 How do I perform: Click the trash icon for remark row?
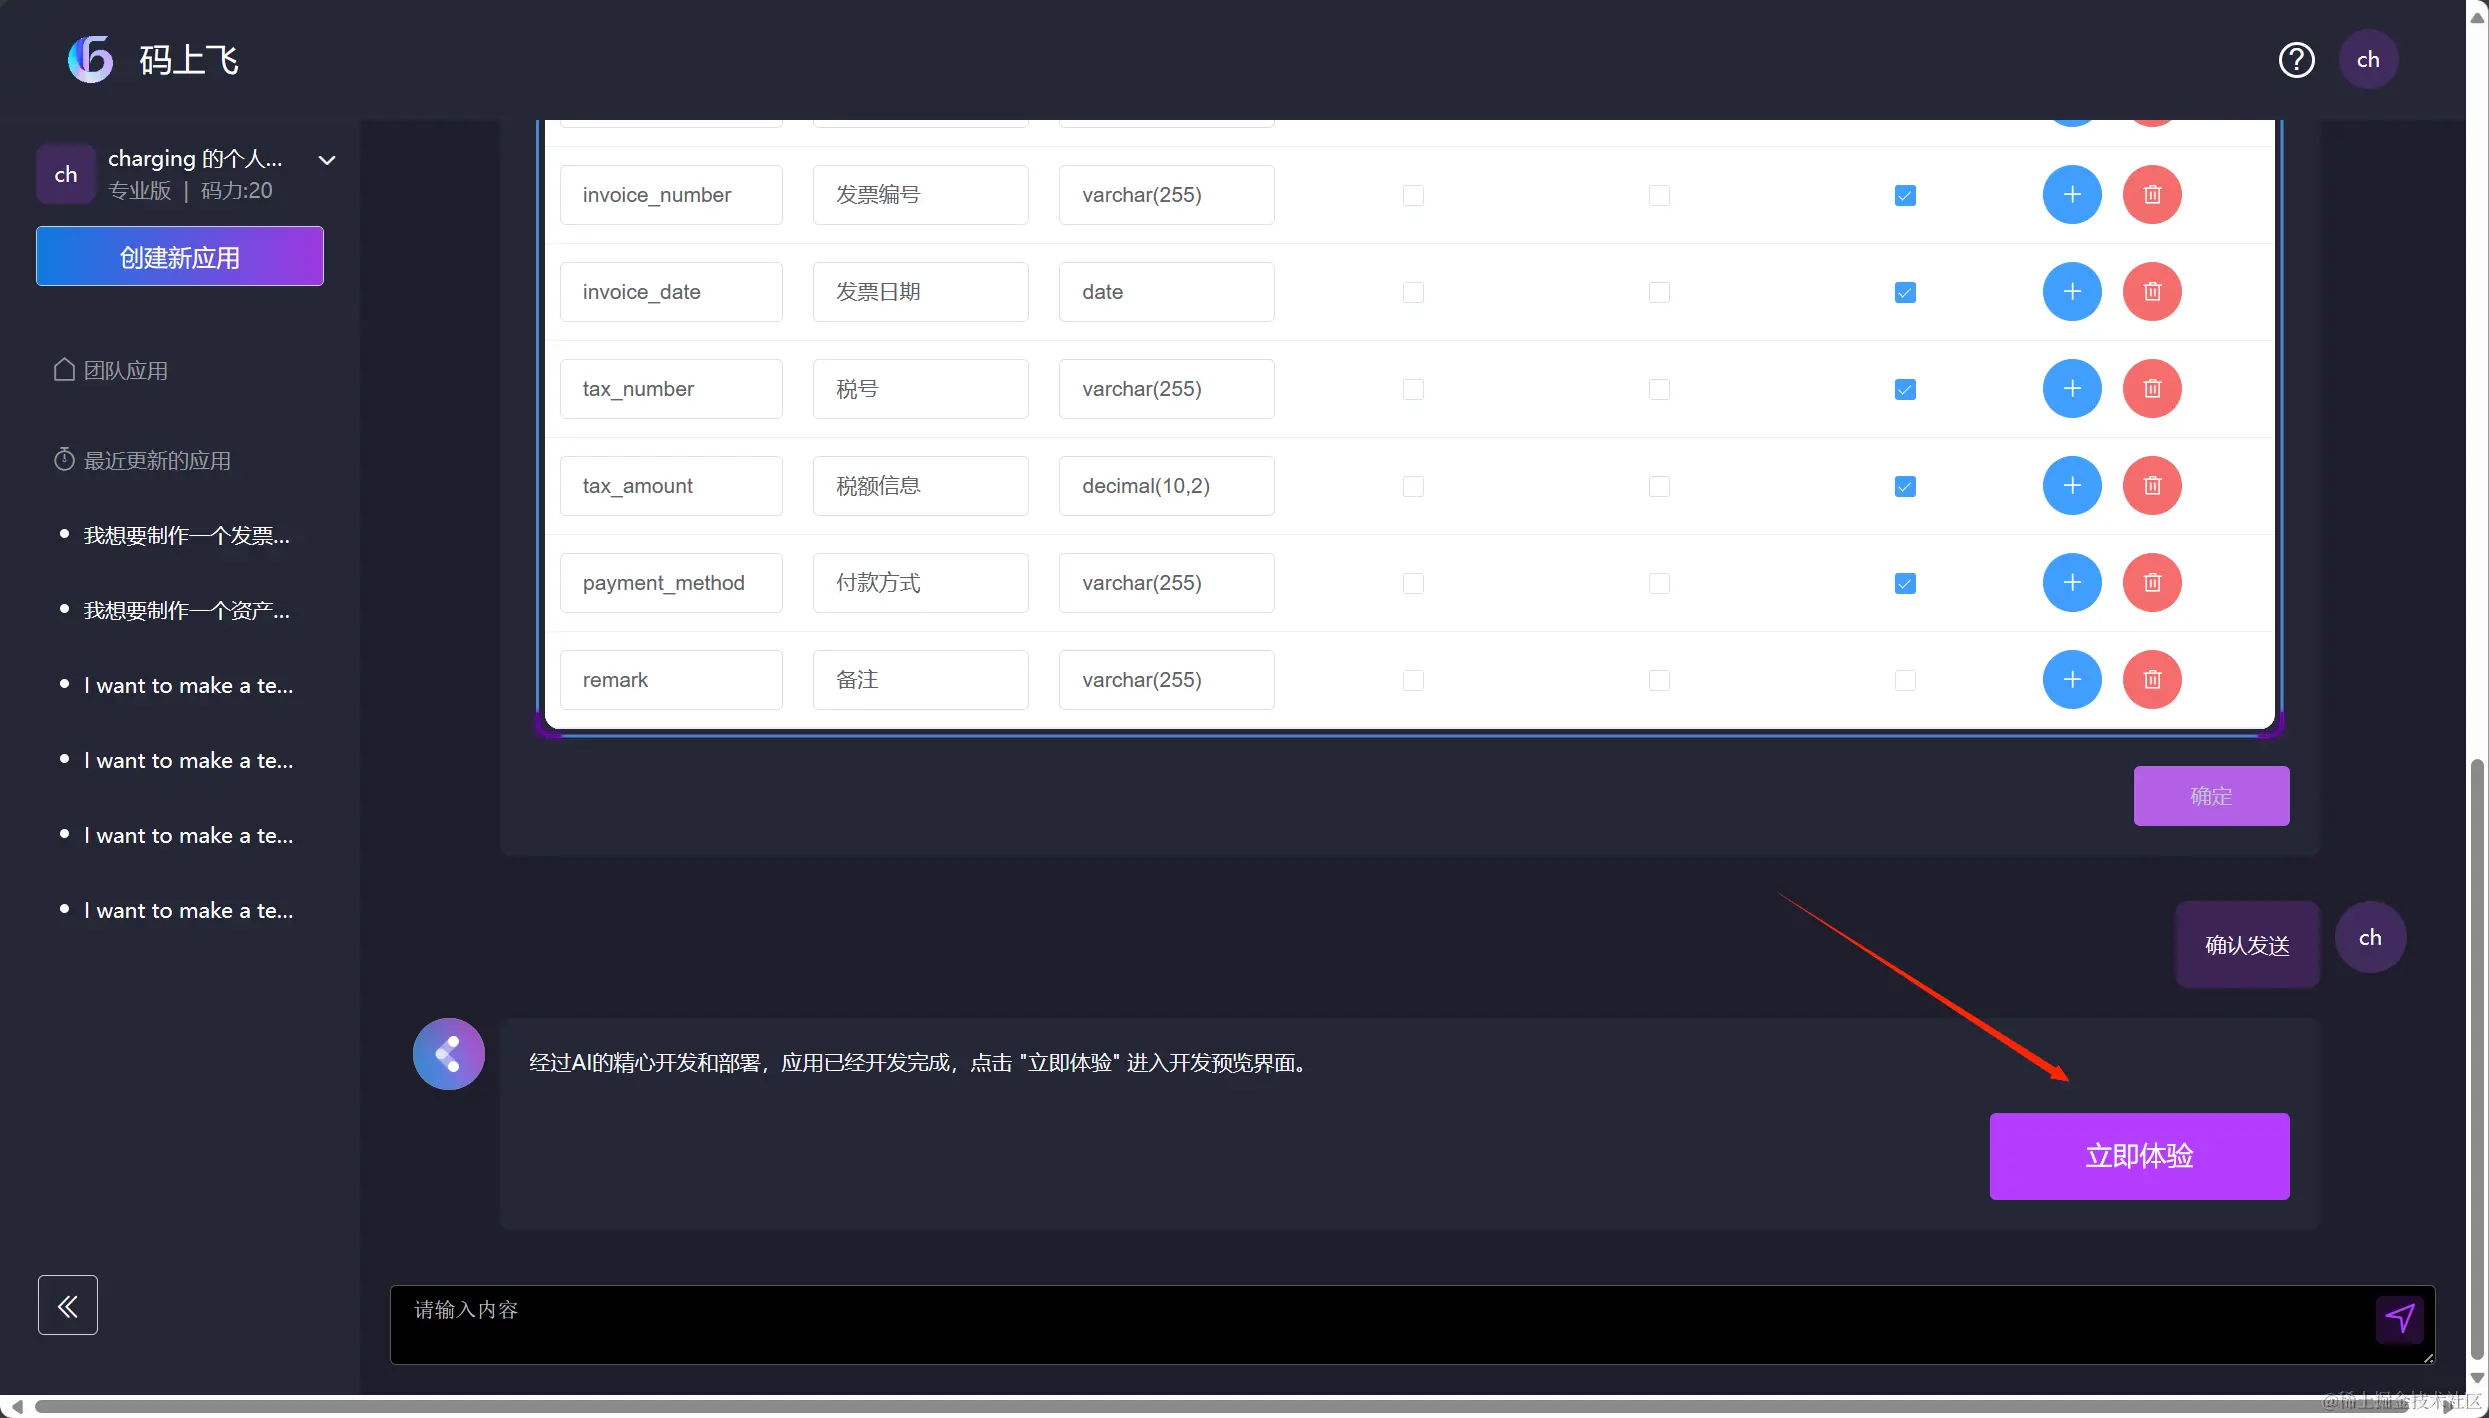2152,680
